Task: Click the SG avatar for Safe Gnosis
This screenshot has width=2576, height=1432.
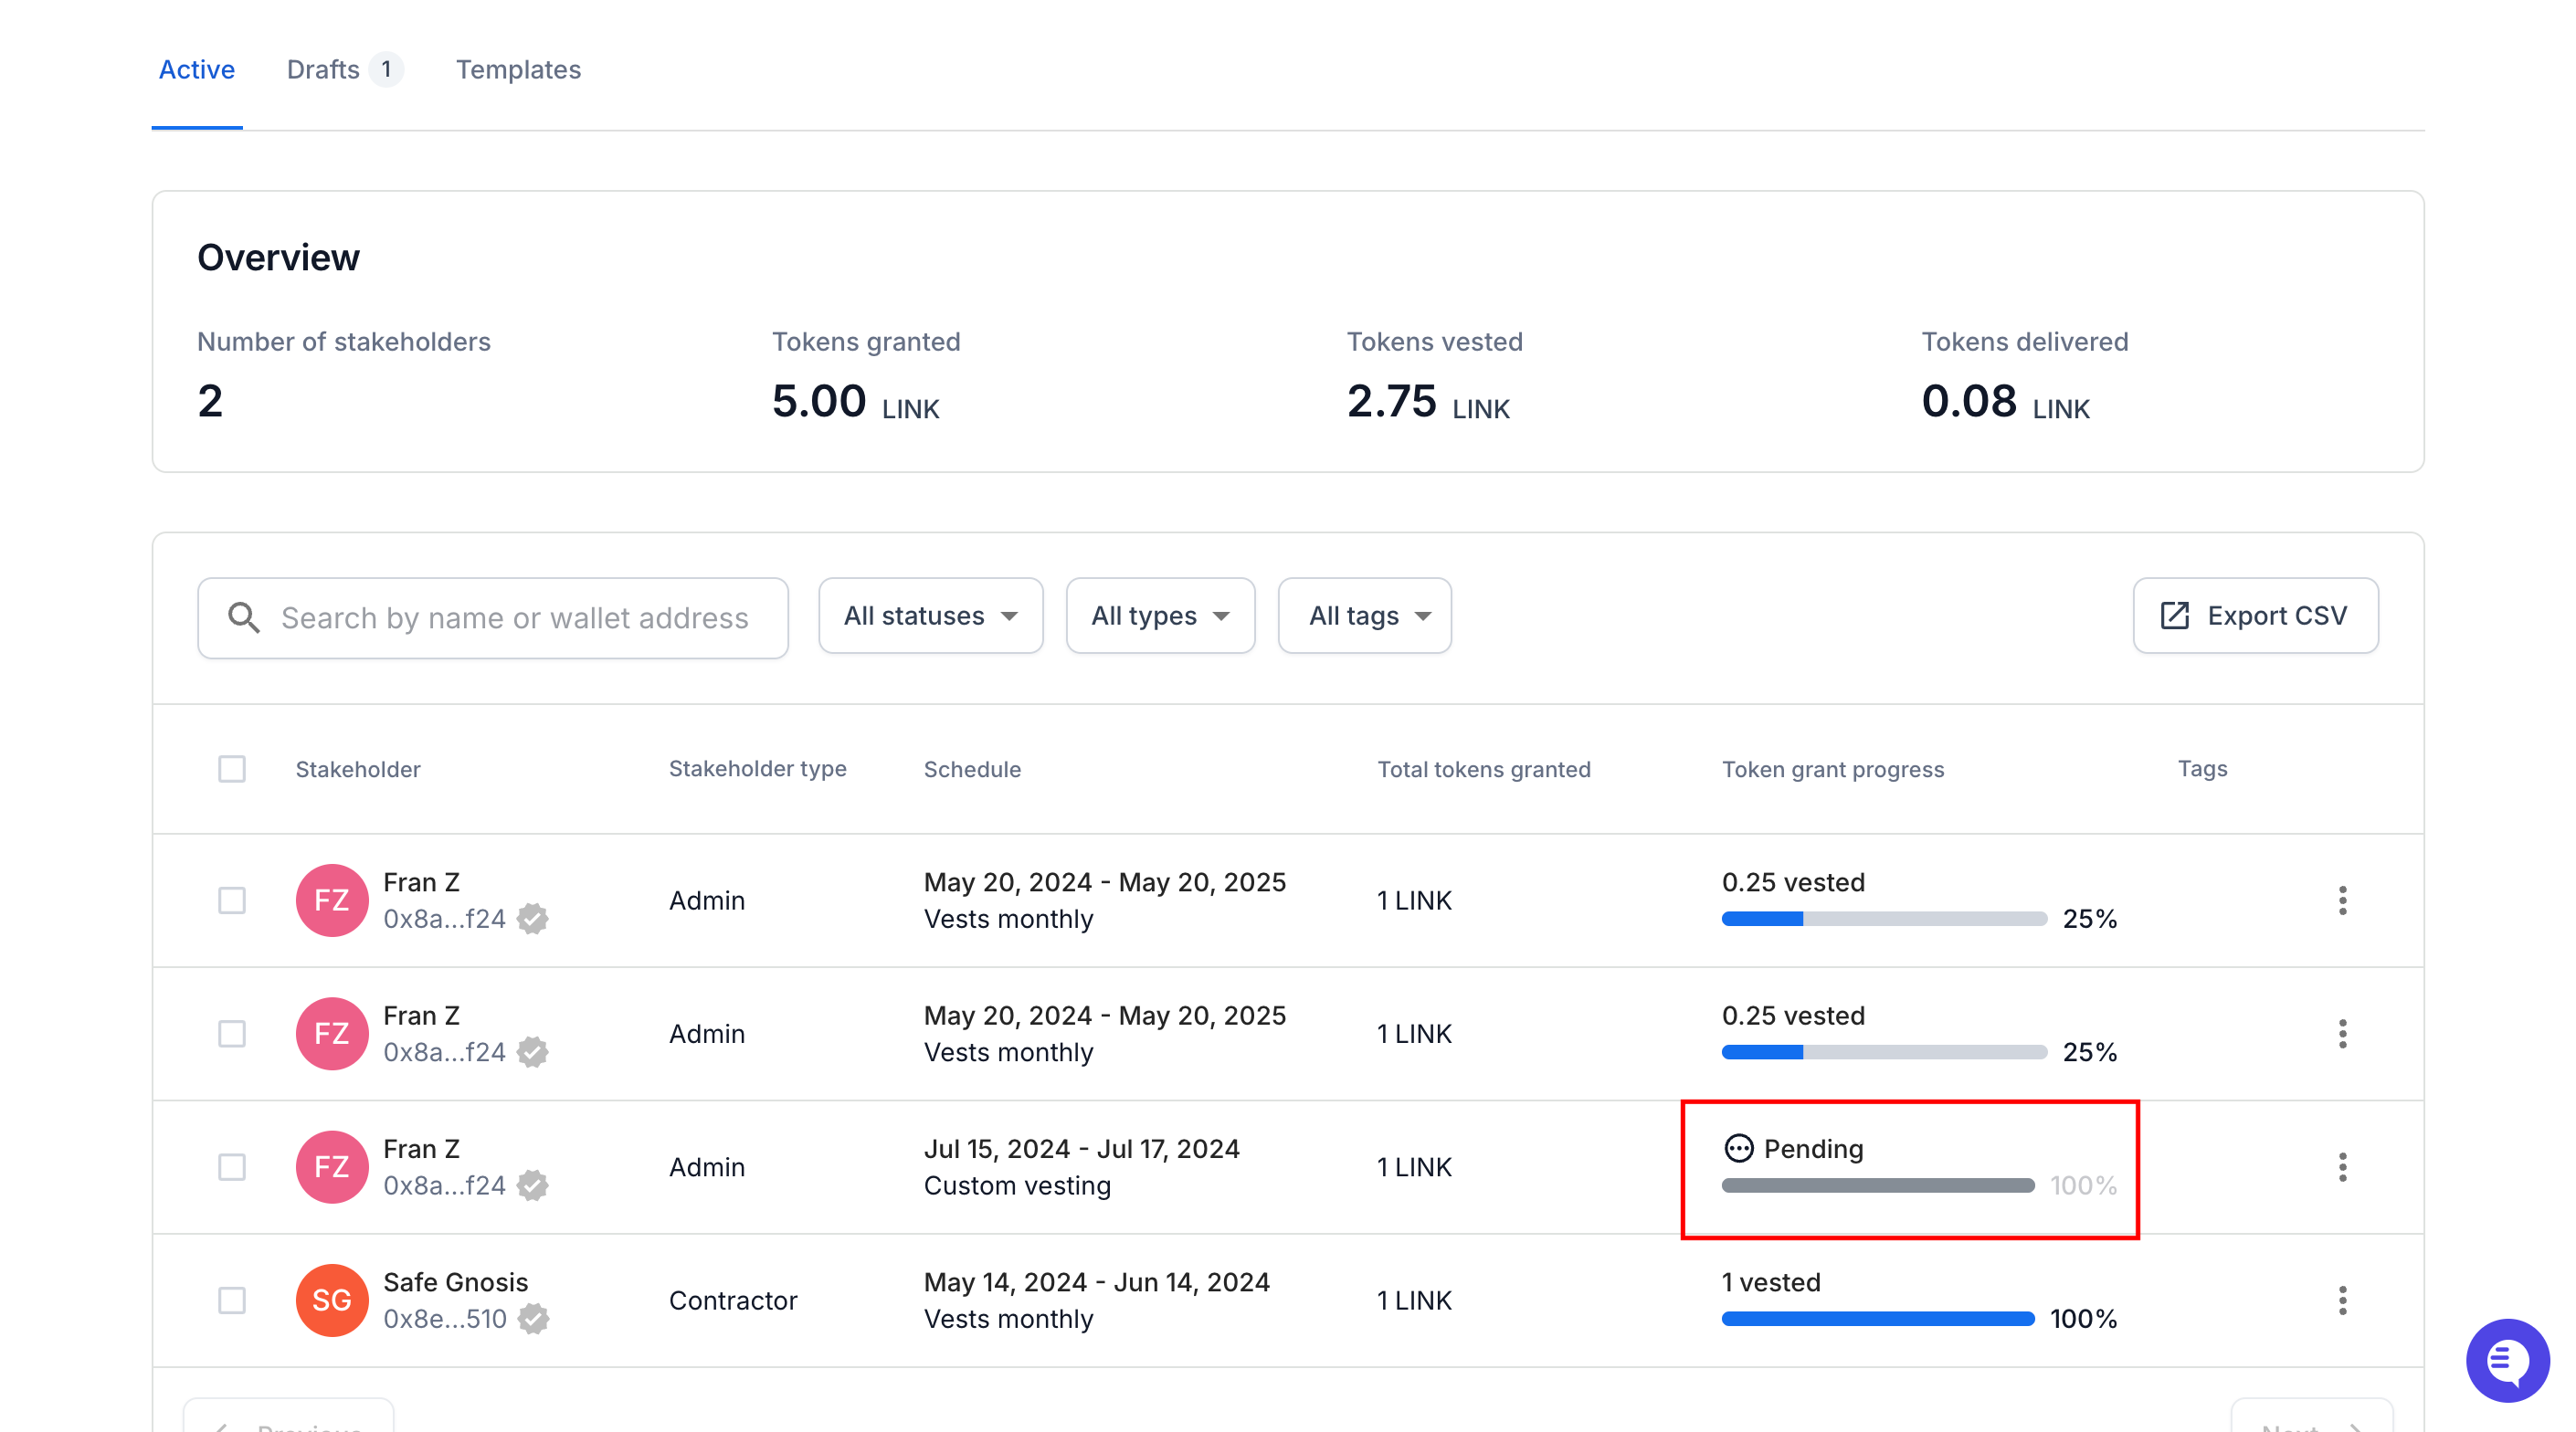Action: [x=332, y=1300]
